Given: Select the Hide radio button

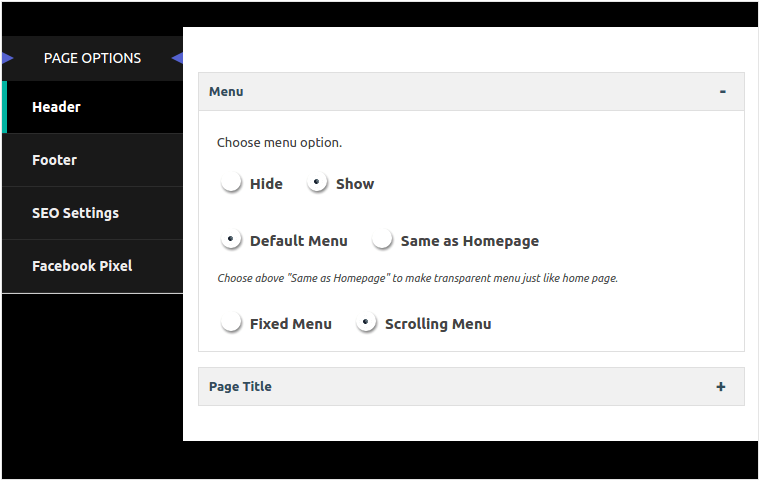Looking at the screenshot, I should (x=231, y=183).
